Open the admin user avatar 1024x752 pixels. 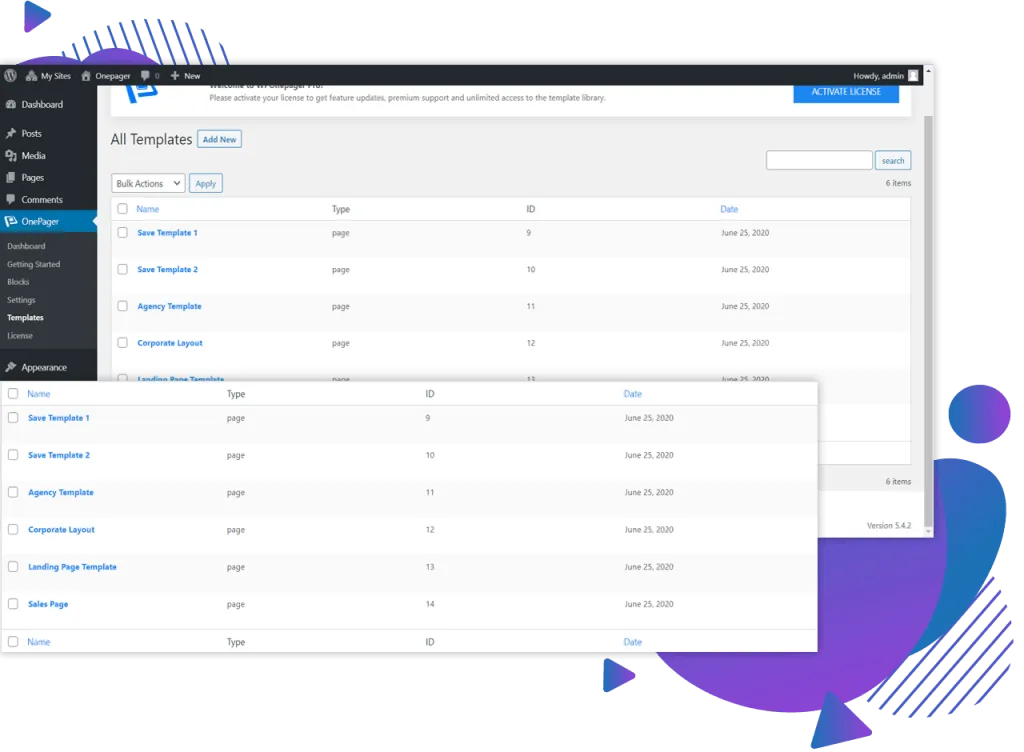(x=913, y=76)
